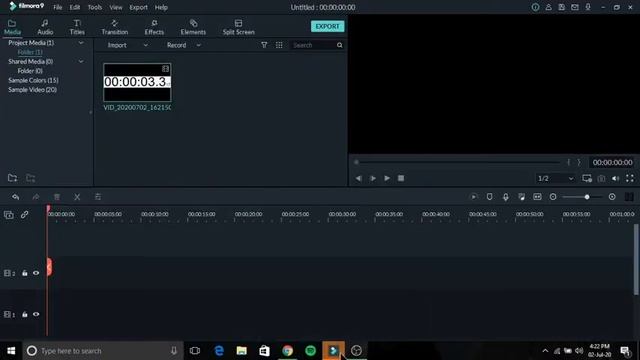
Task: Click the fullscreen preview icon
Action: pos(630,178)
